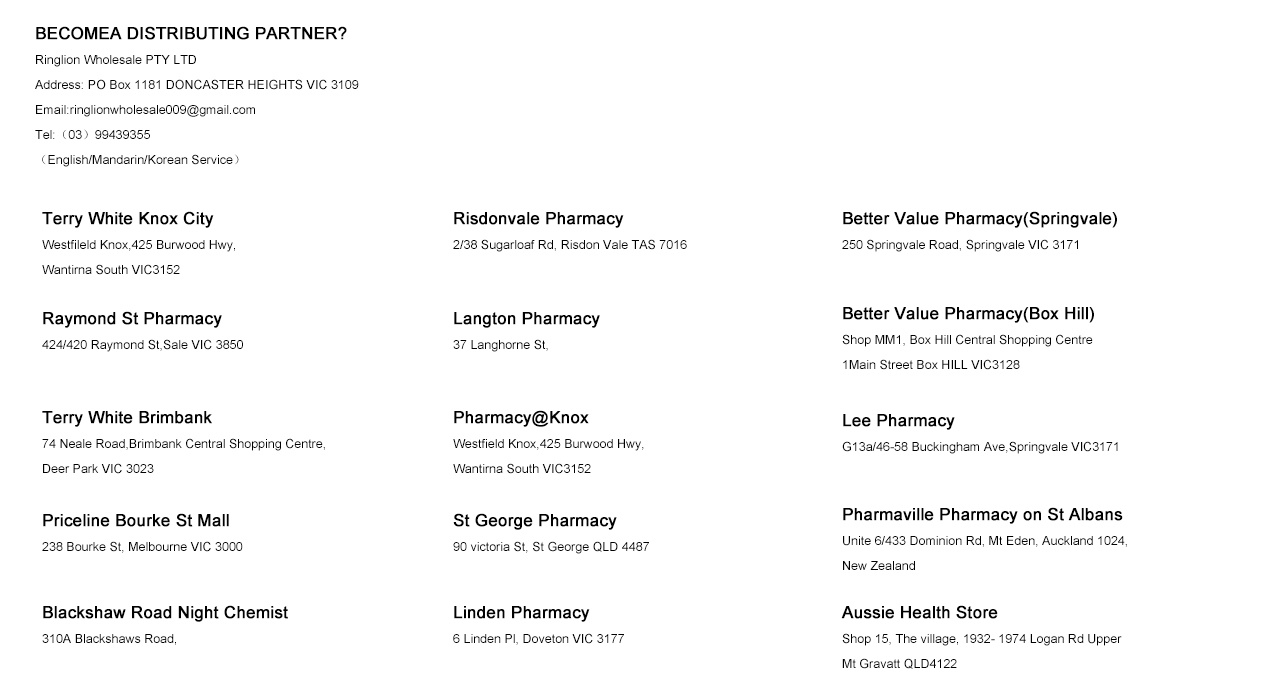Select the Terry White Knox City listing
The image size is (1287, 684).
(128, 219)
